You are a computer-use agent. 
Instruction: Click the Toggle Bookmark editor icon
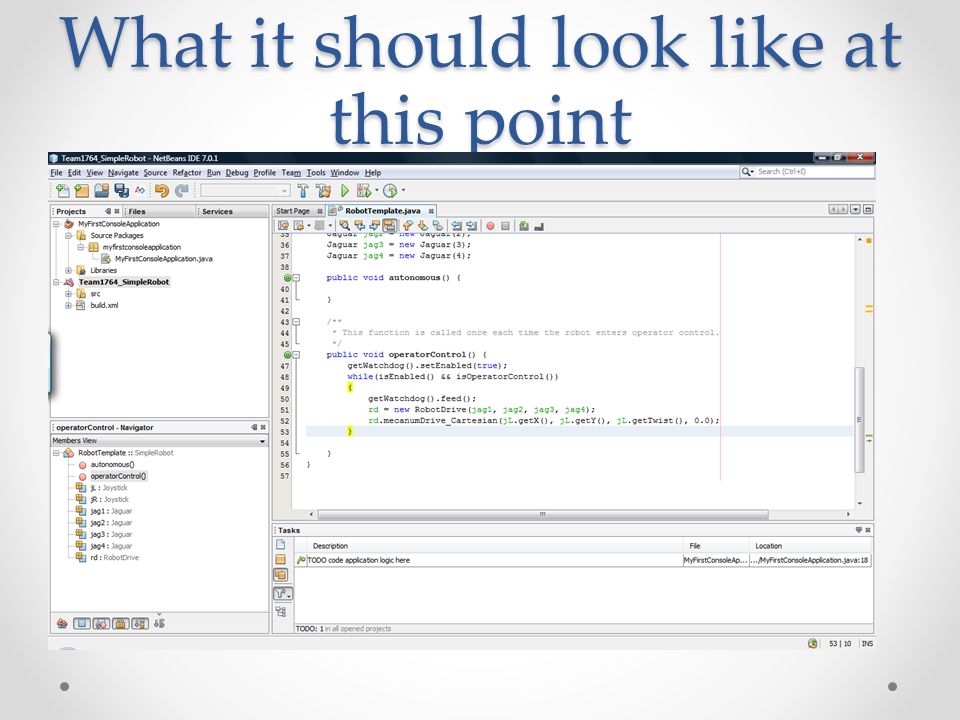438,226
